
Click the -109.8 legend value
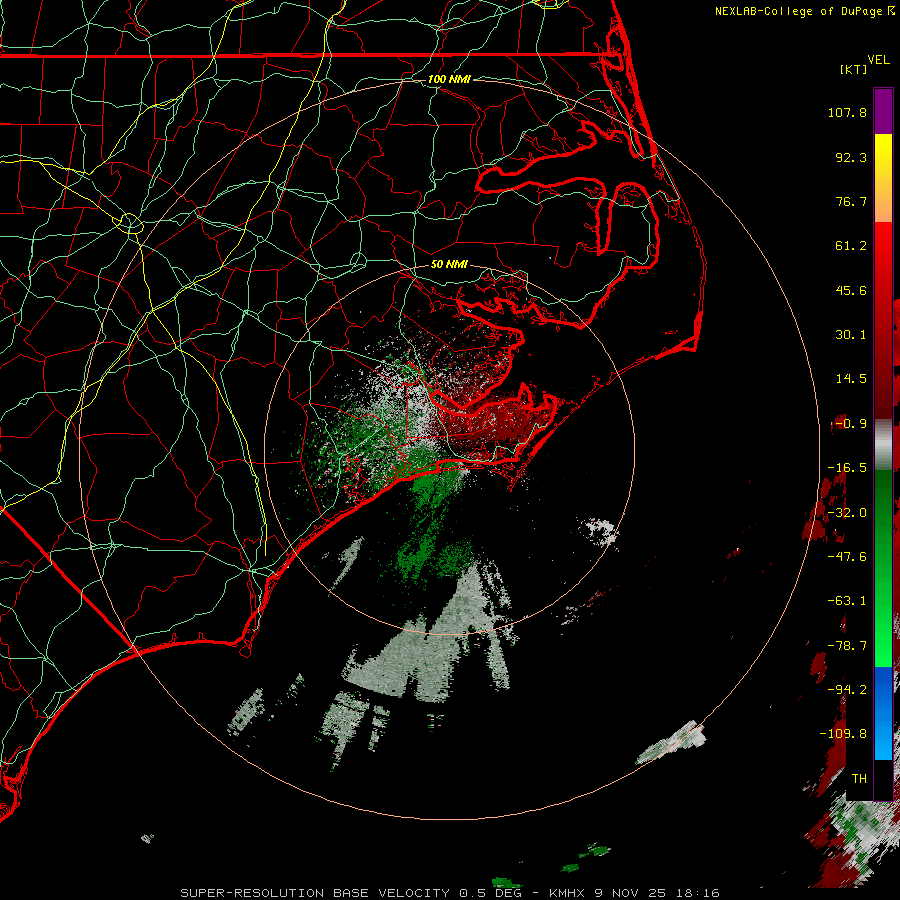(x=844, y=734)
